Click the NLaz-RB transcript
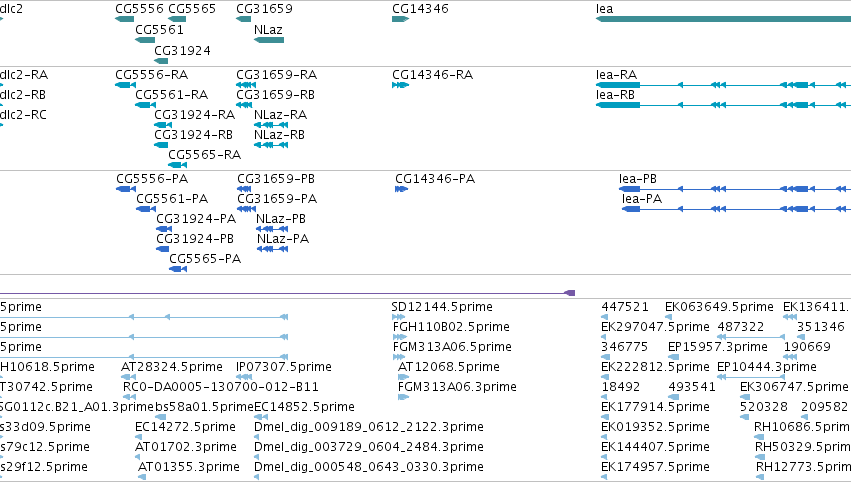 271,145
